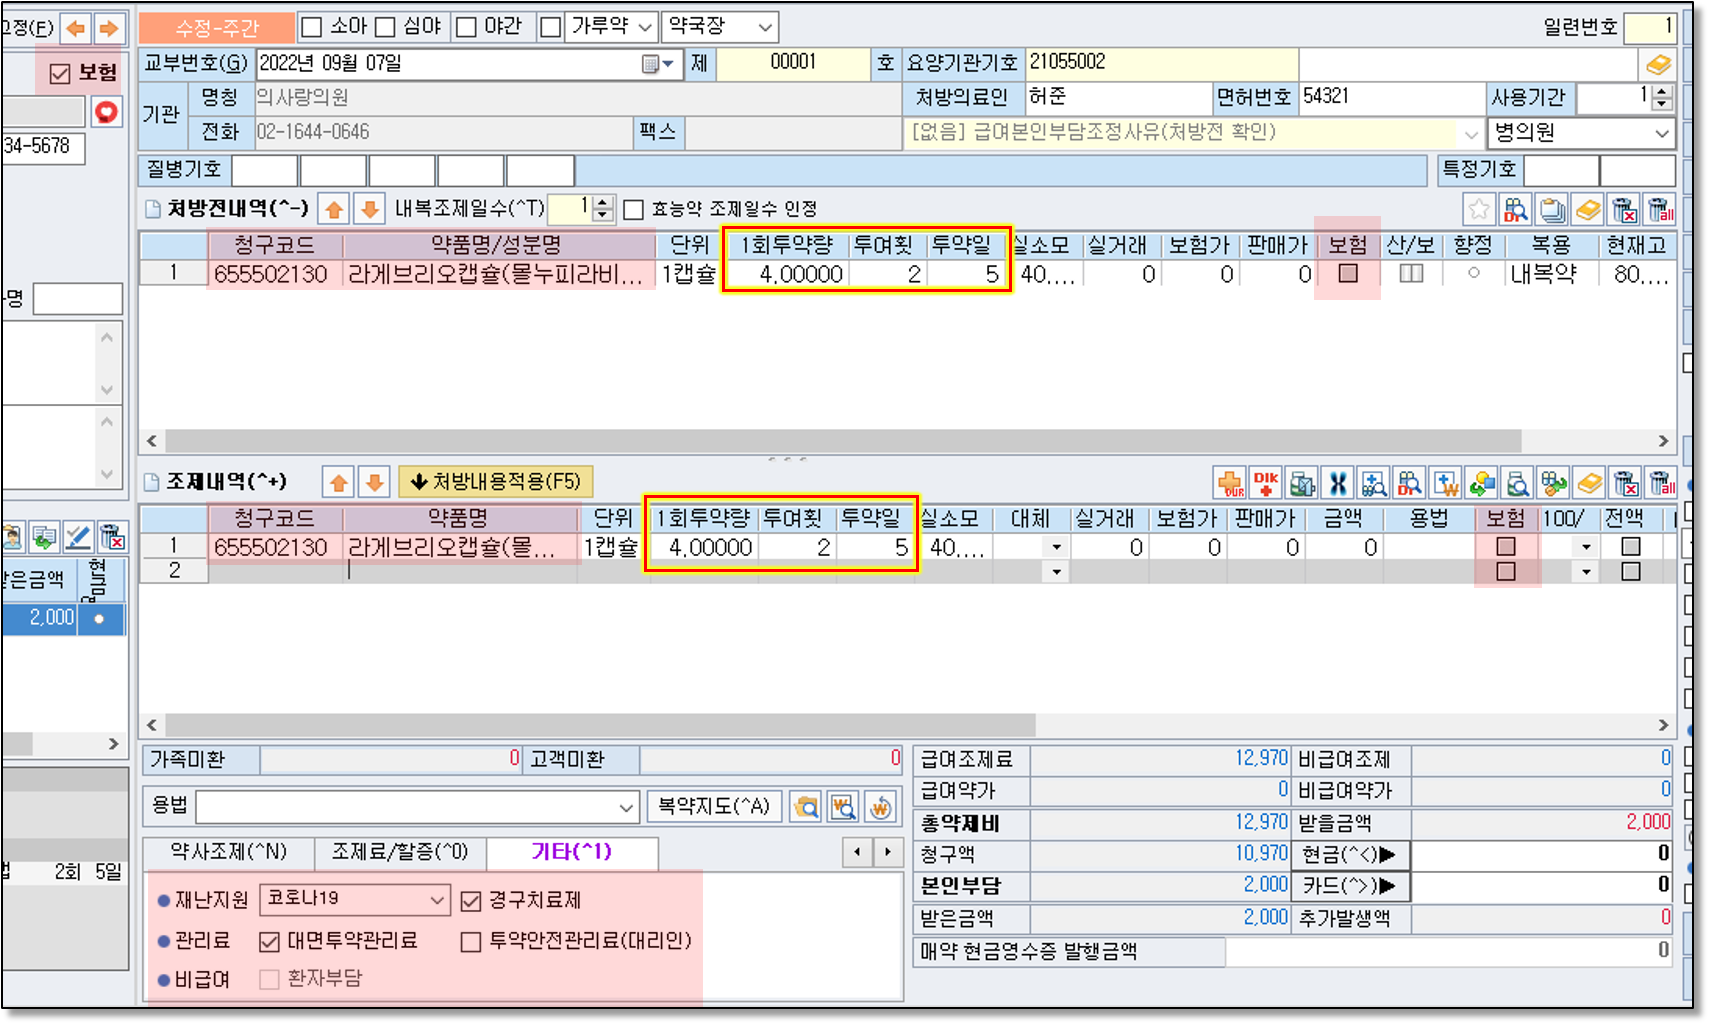Click the 질병기호 first input box
The image size is (1710, 1025).
[x=264, y=170]
